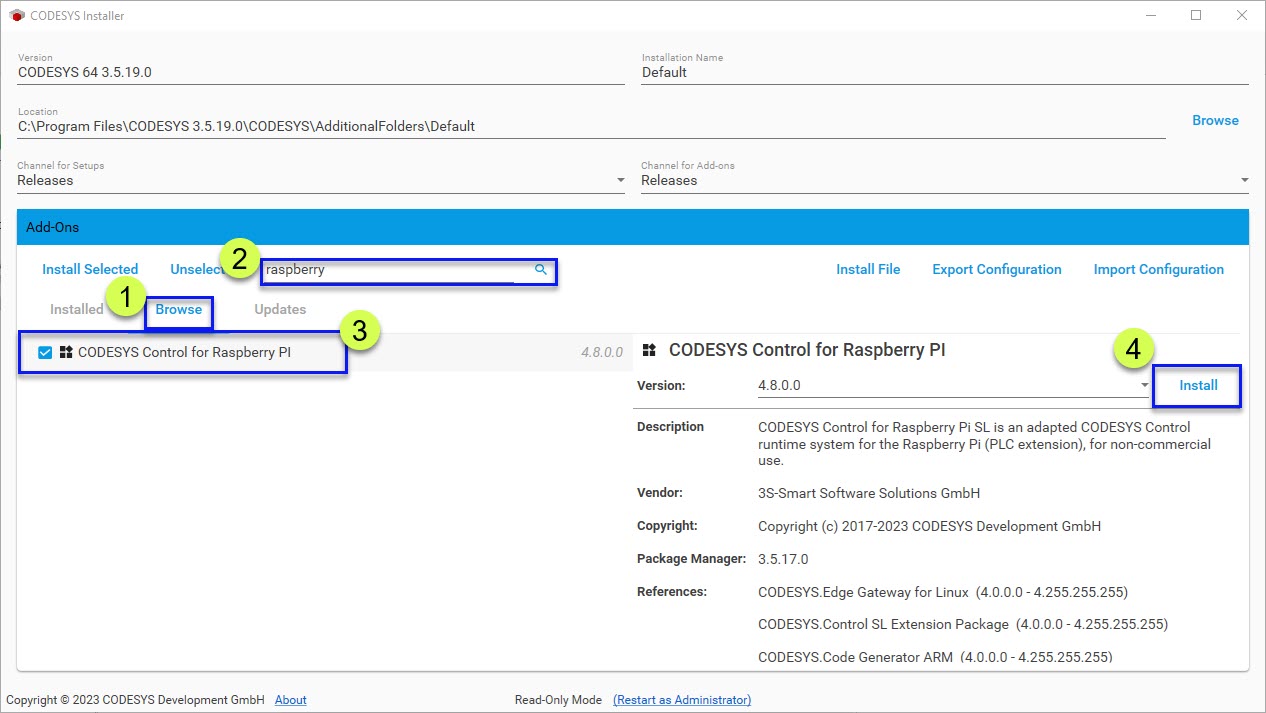Click the search magnifier icon
The height and width of the screenshot is (713, 1266).
tap(539, 270)
